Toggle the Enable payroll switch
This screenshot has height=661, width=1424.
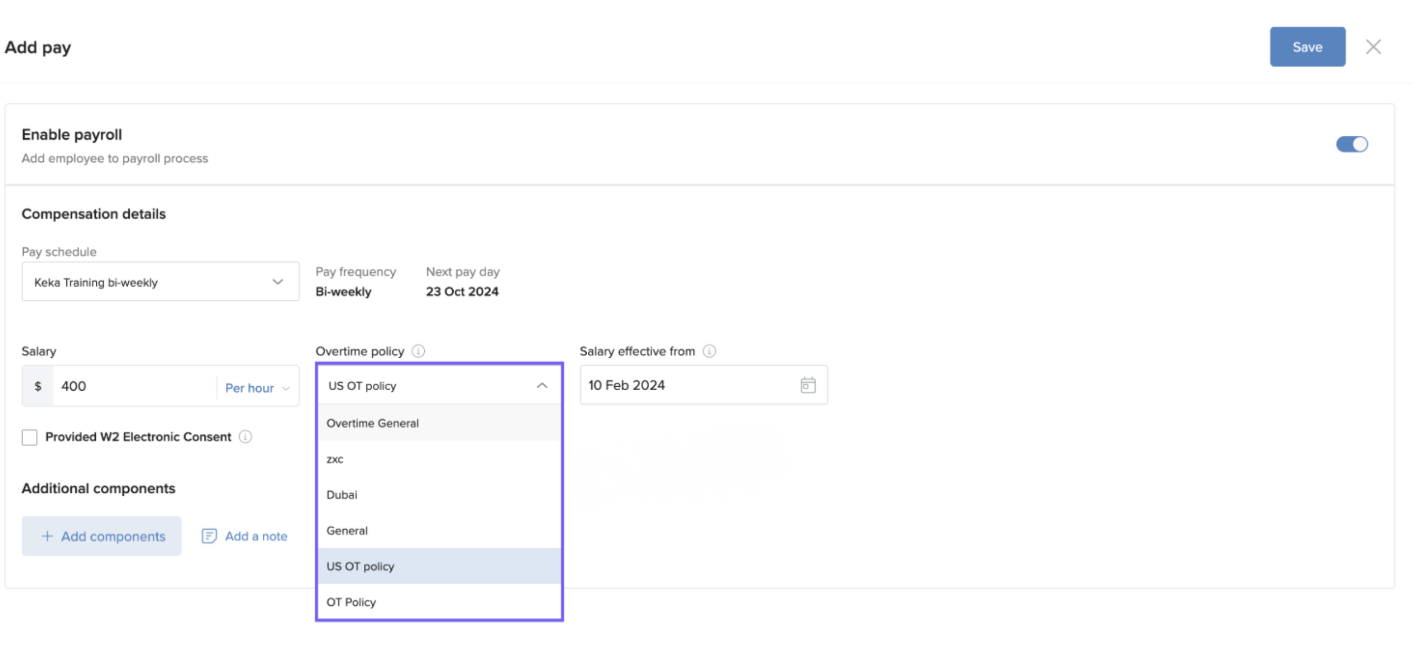pos(1351,144)
